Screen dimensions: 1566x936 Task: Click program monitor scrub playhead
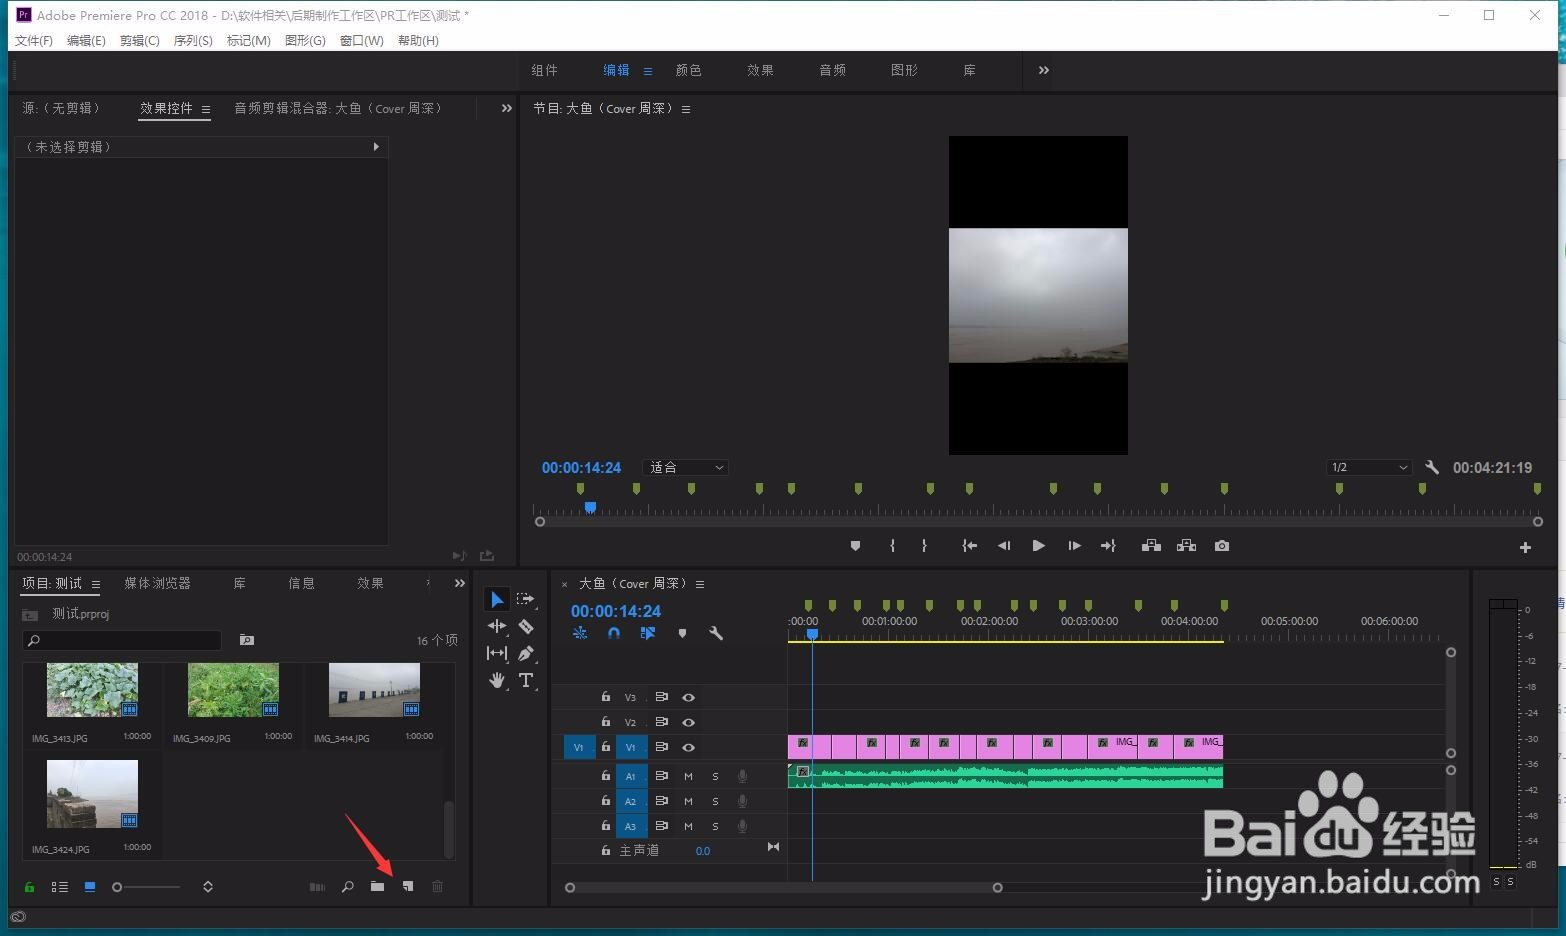point(590,508)
